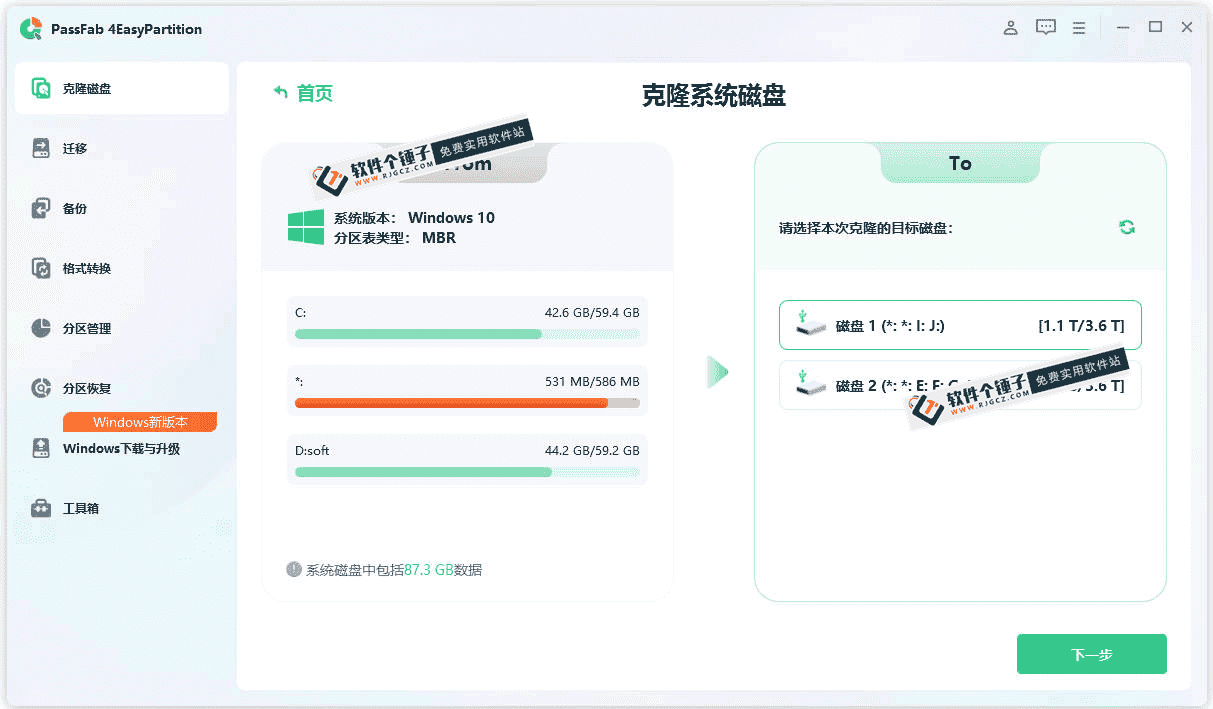Click the Backup (备份) sidebar icon
This screenshot has height=709, width=1213.
(41, 209)
